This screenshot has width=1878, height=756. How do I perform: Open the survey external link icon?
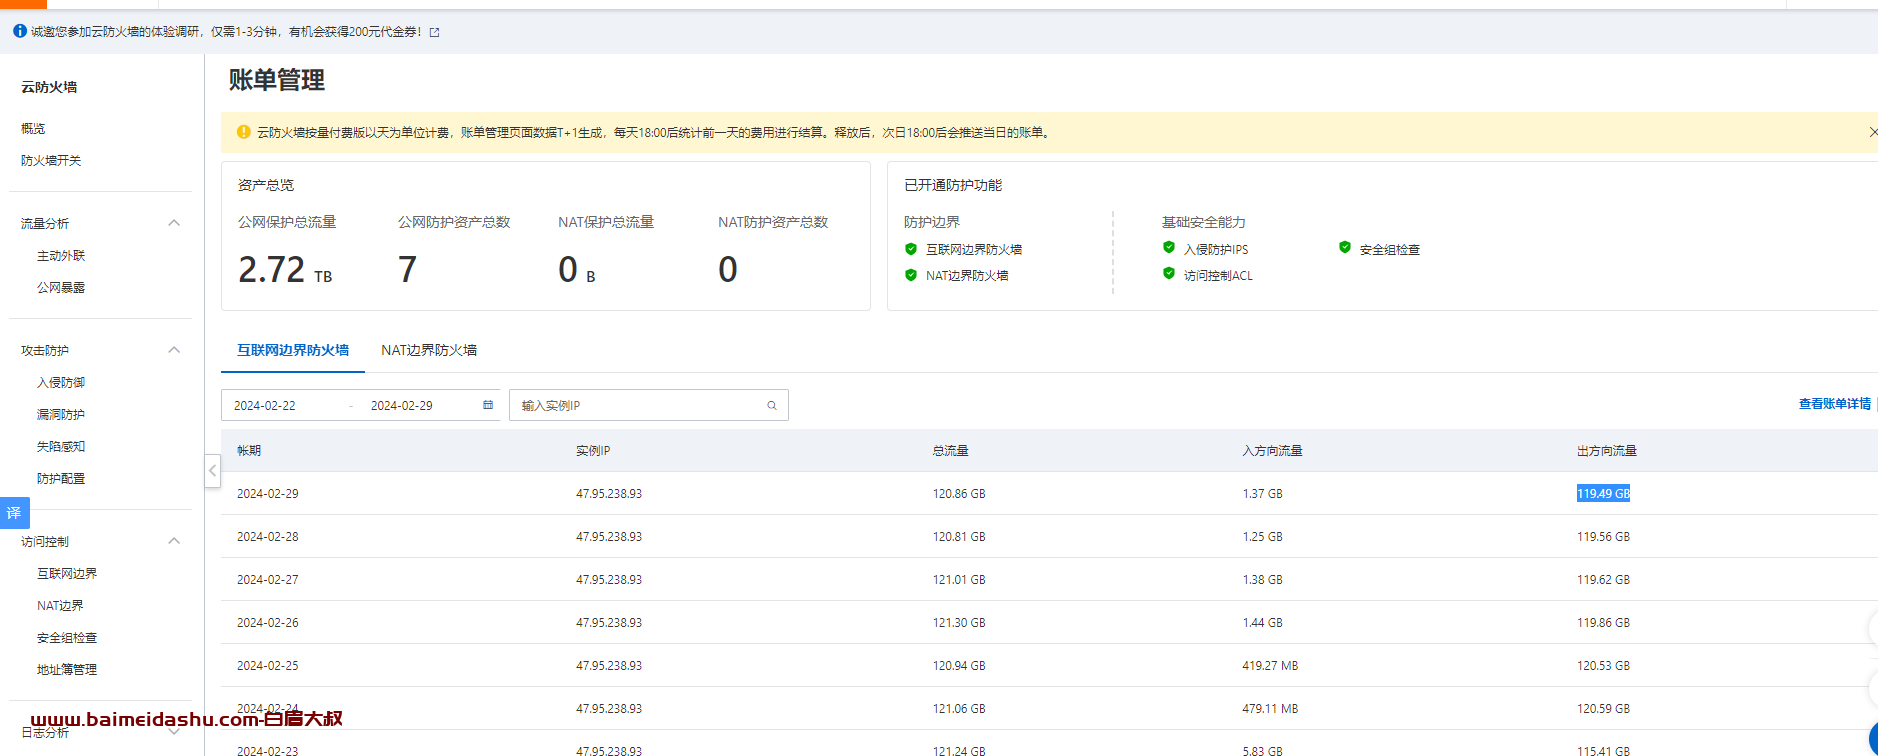434,32
